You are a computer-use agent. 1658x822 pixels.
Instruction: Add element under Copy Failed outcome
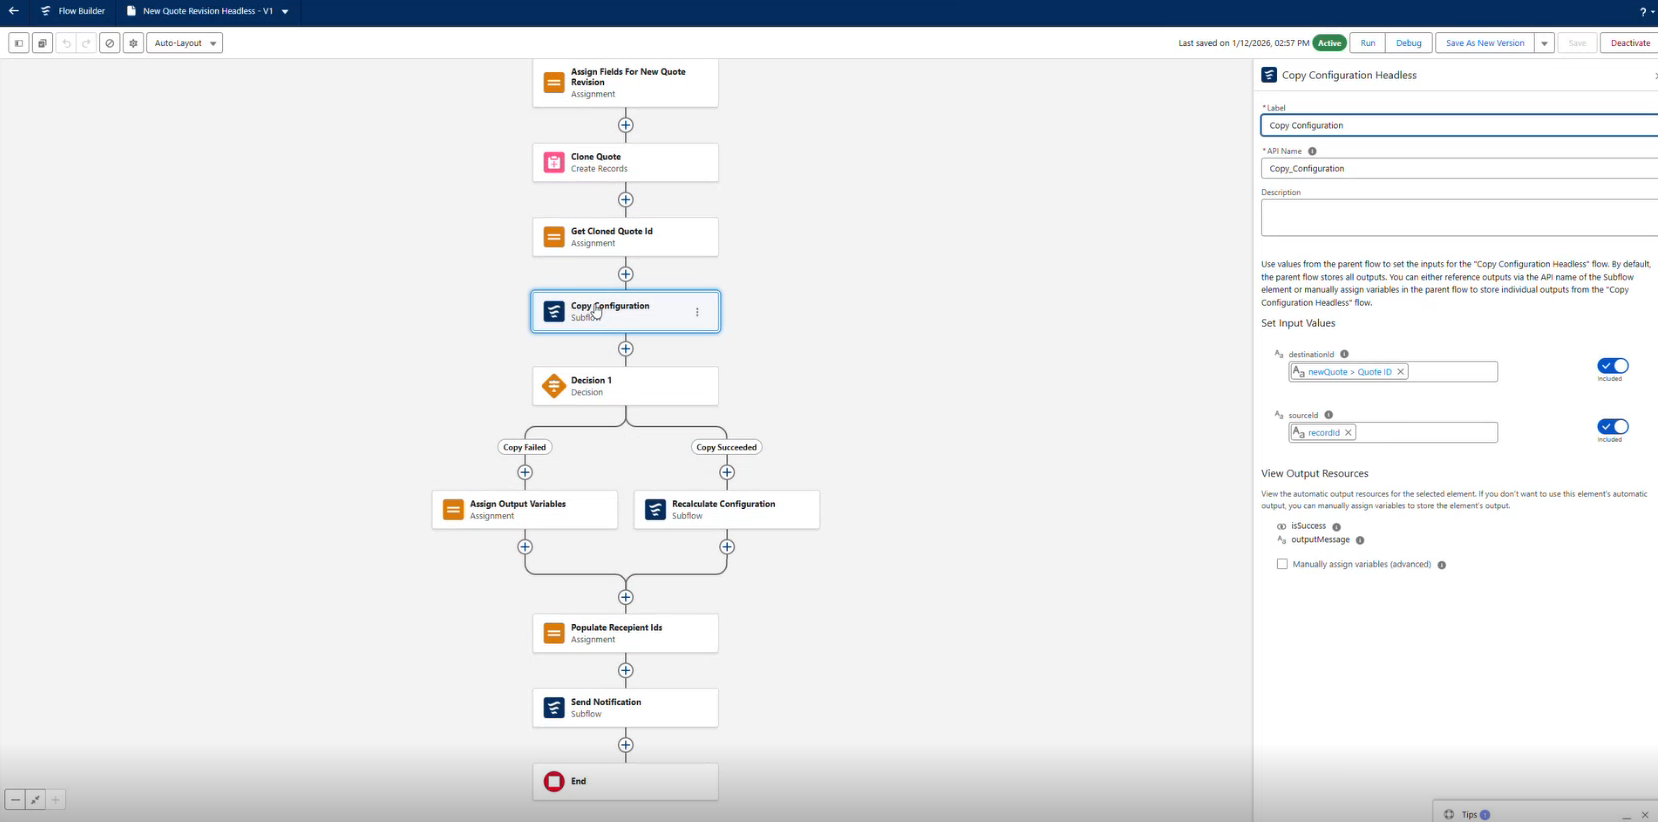525,472
